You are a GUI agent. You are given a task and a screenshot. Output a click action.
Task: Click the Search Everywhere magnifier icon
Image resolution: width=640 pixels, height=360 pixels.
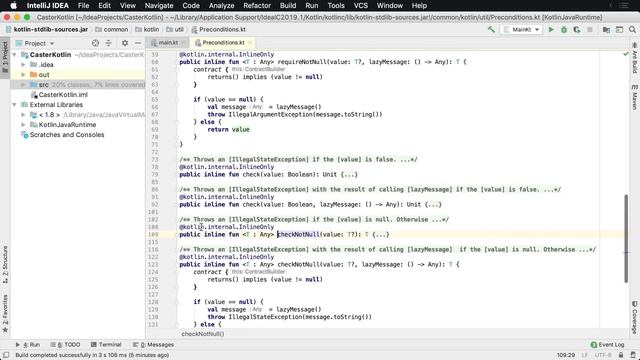(632, 29)
